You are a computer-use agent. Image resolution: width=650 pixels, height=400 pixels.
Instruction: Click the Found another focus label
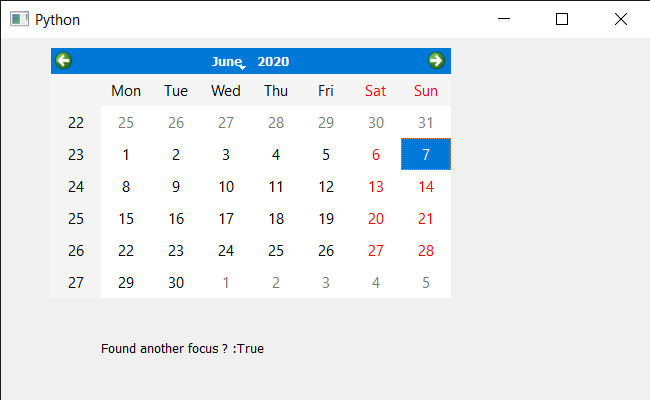pos(182,349)
